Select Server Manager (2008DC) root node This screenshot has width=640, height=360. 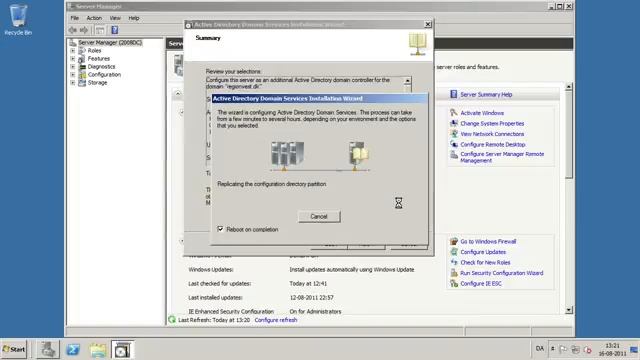click(110, 42)
